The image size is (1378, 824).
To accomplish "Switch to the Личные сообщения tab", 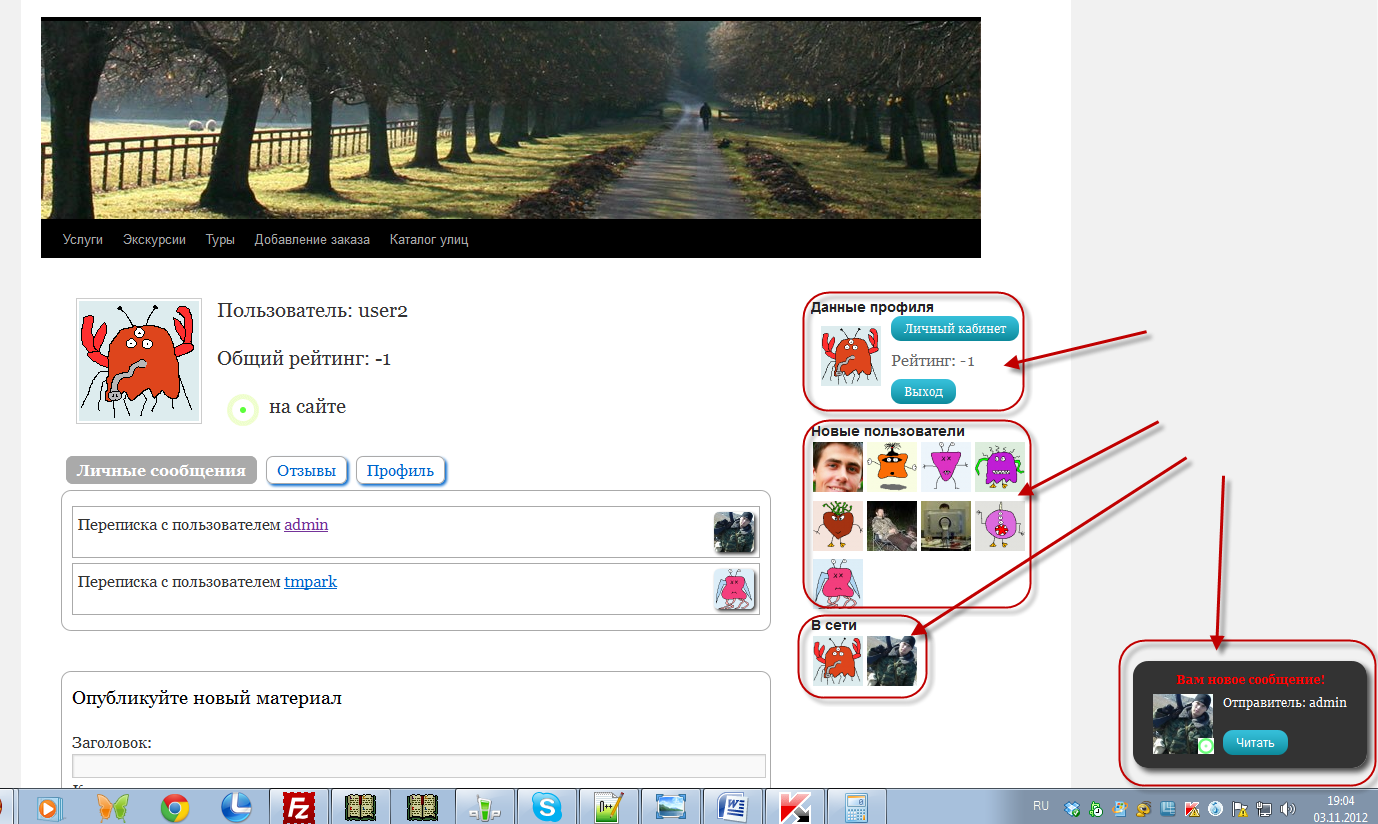I will pyautogui.click(x=161, y=471).
